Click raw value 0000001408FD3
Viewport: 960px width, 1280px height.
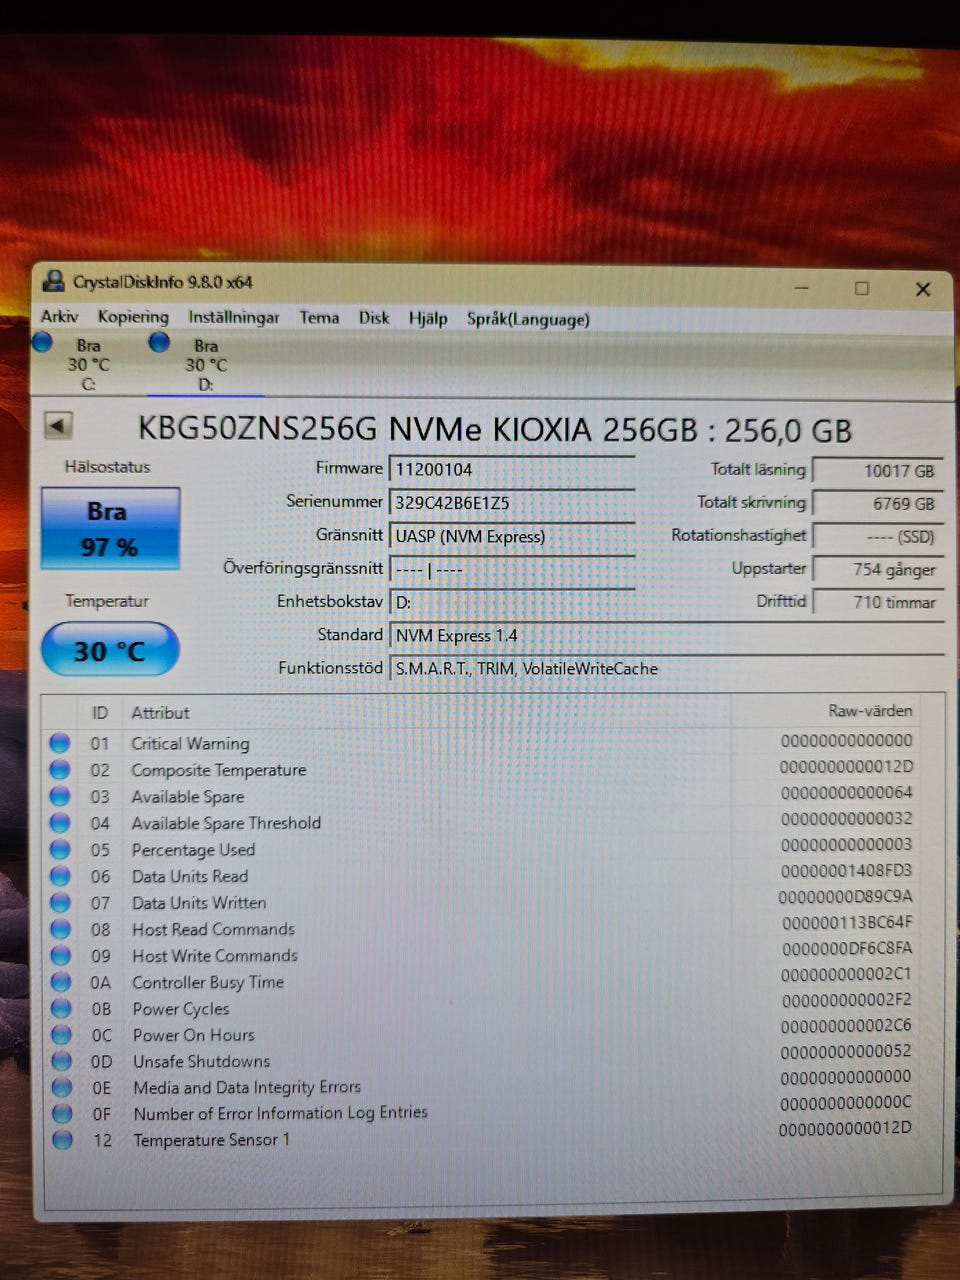[846, 871]
